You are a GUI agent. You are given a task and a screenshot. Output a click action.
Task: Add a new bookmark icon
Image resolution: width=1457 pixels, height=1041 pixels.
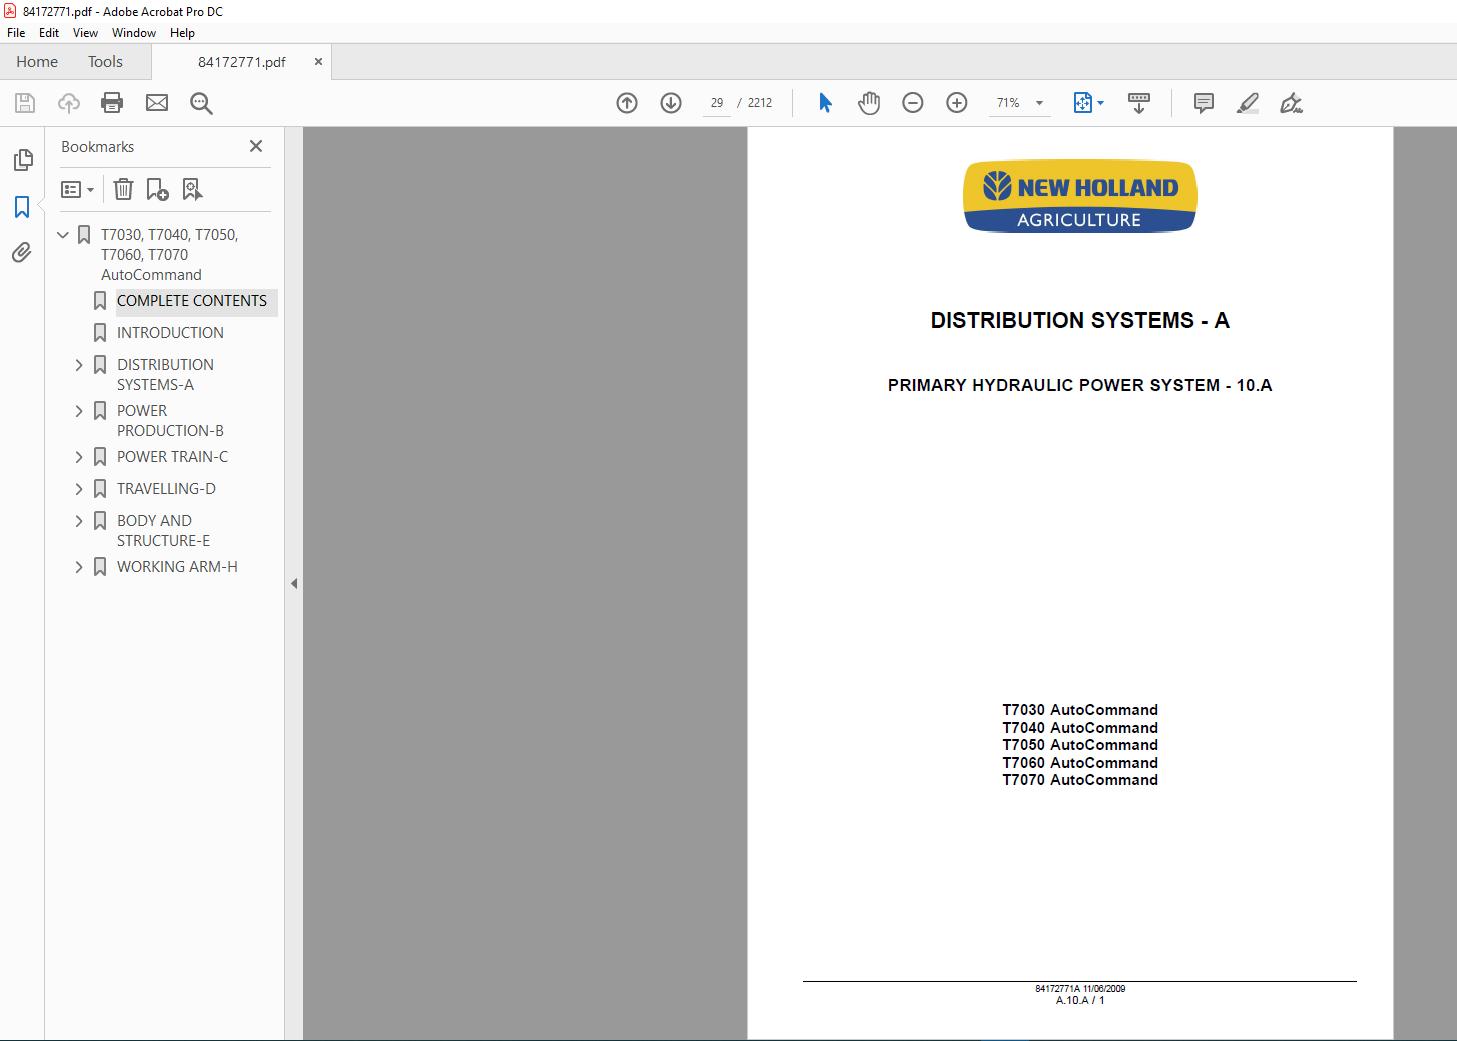[x=157, y=189]
